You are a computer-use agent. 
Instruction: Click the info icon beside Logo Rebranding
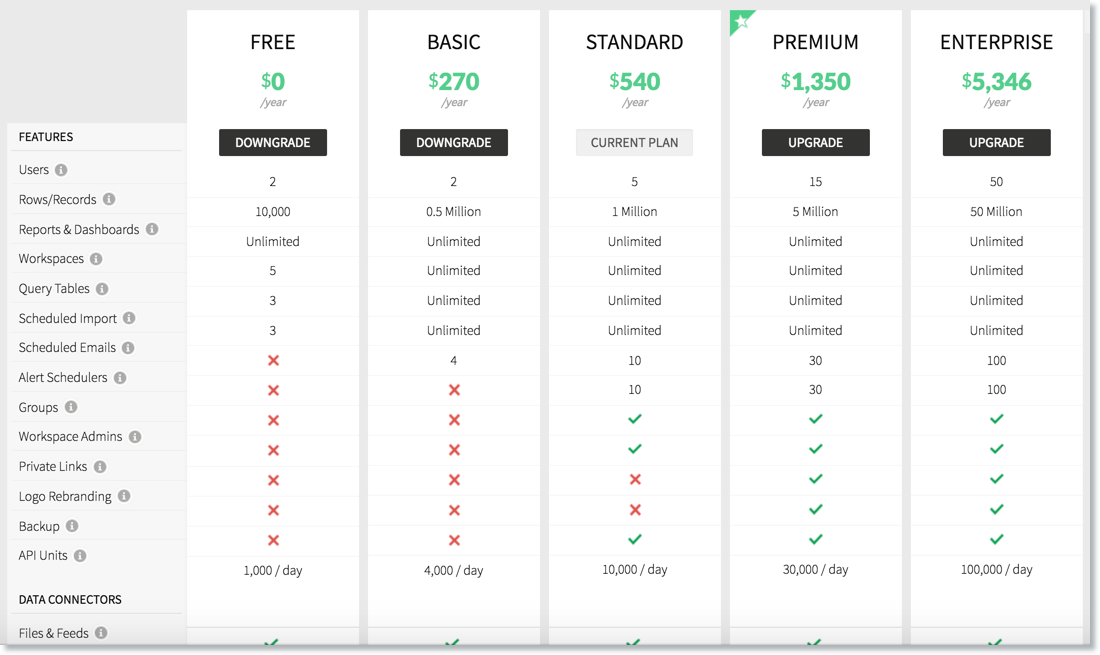(124, 496)
